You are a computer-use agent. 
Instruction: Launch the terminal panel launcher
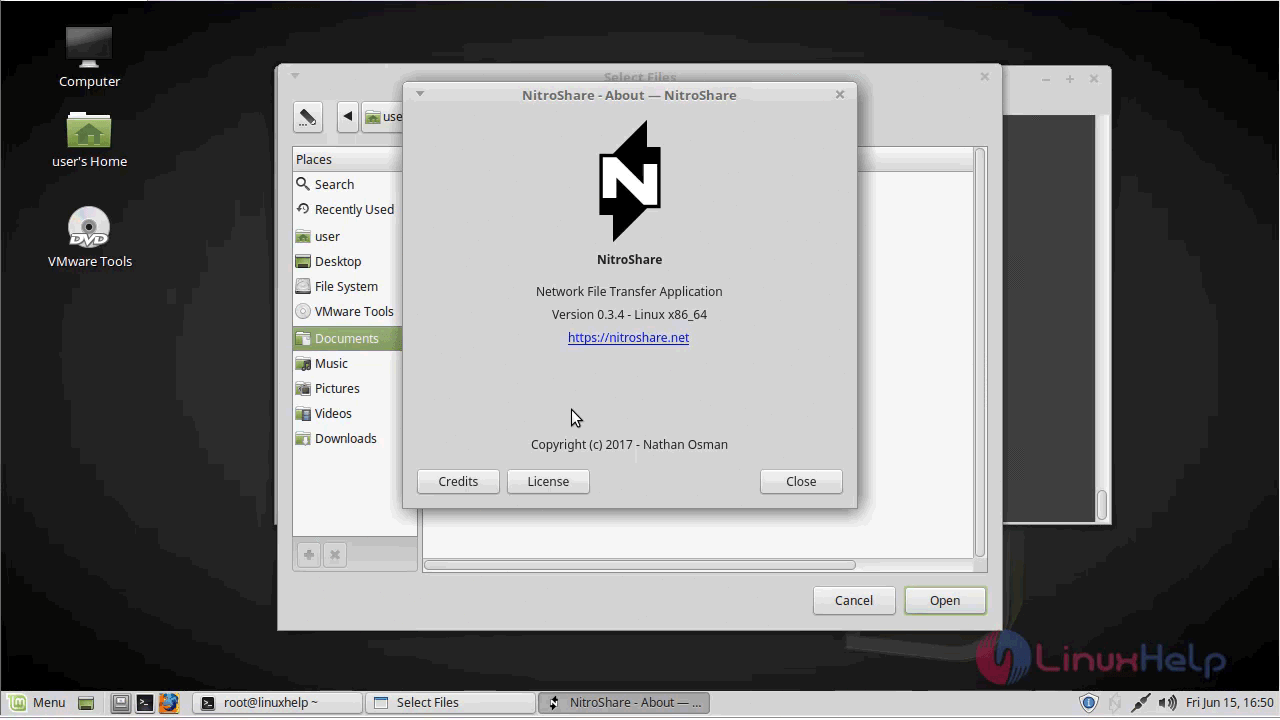click(x=145, y=703)
